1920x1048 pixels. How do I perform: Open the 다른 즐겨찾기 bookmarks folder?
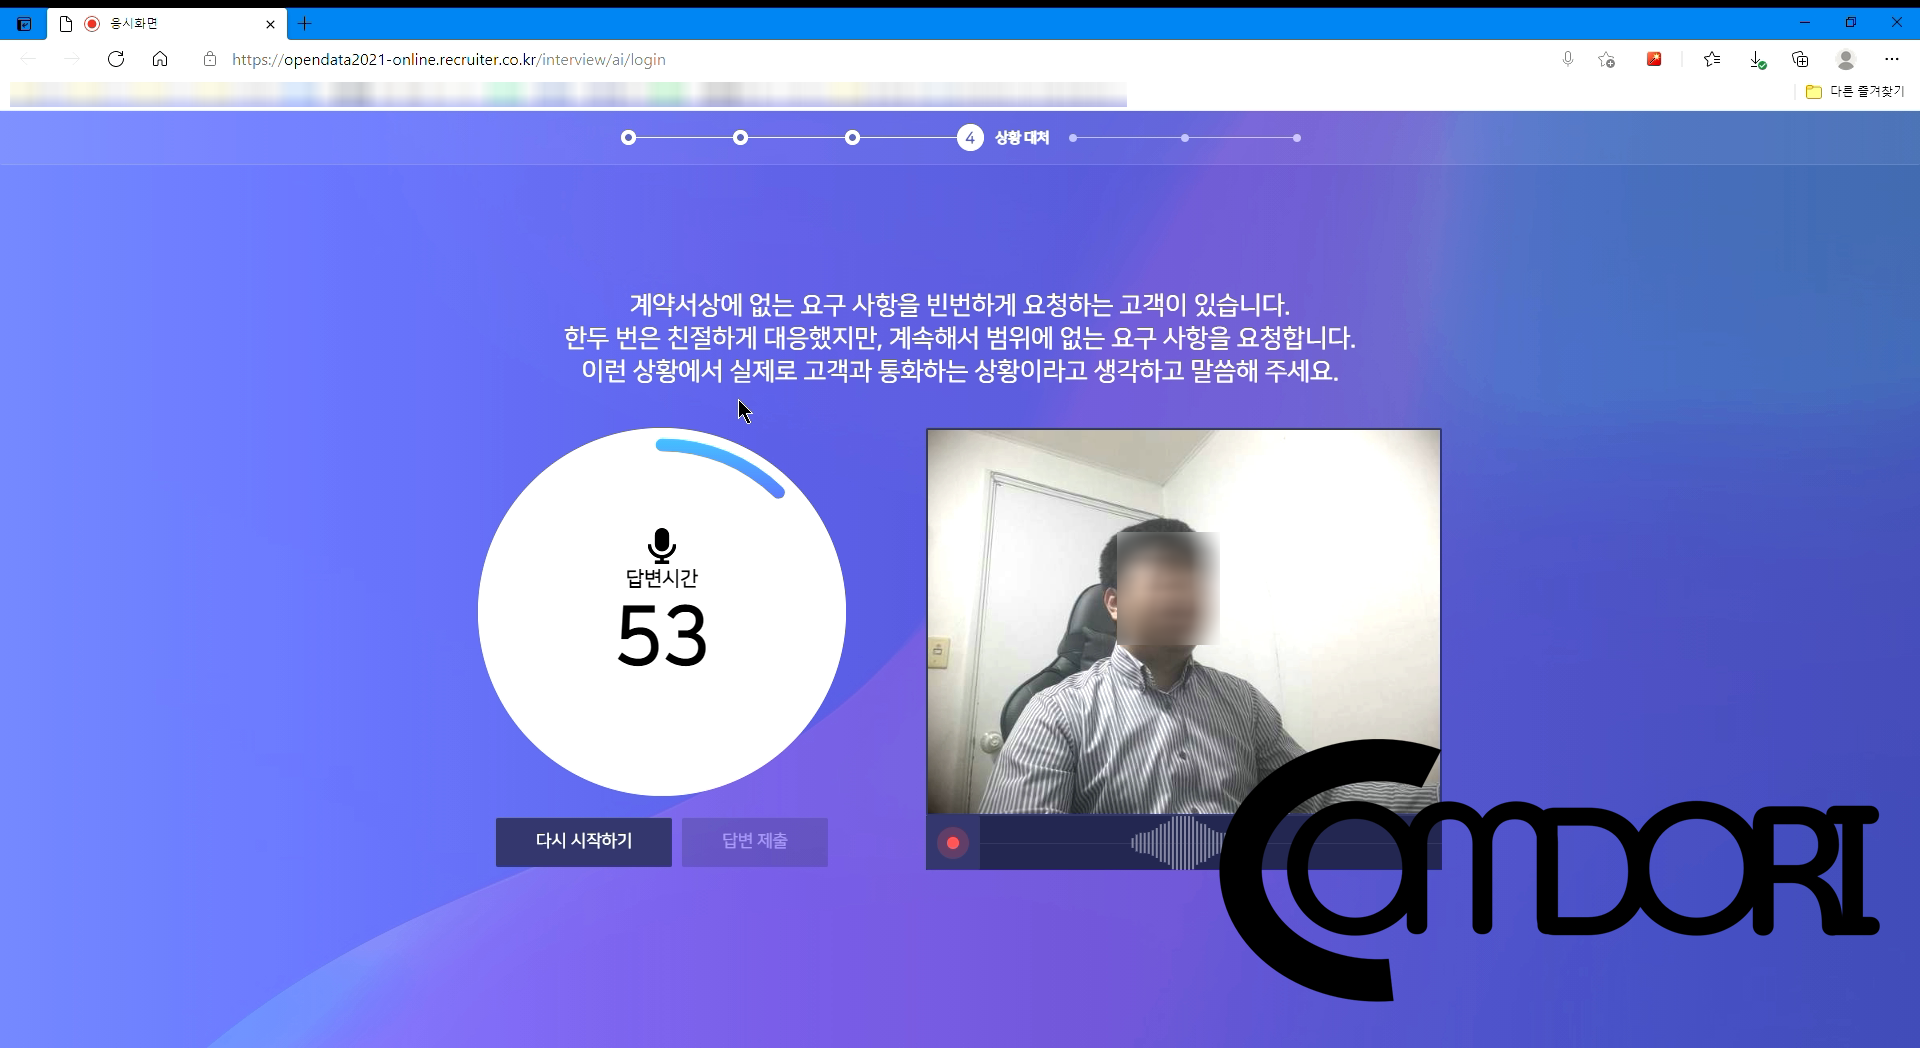pos(1855,91)
